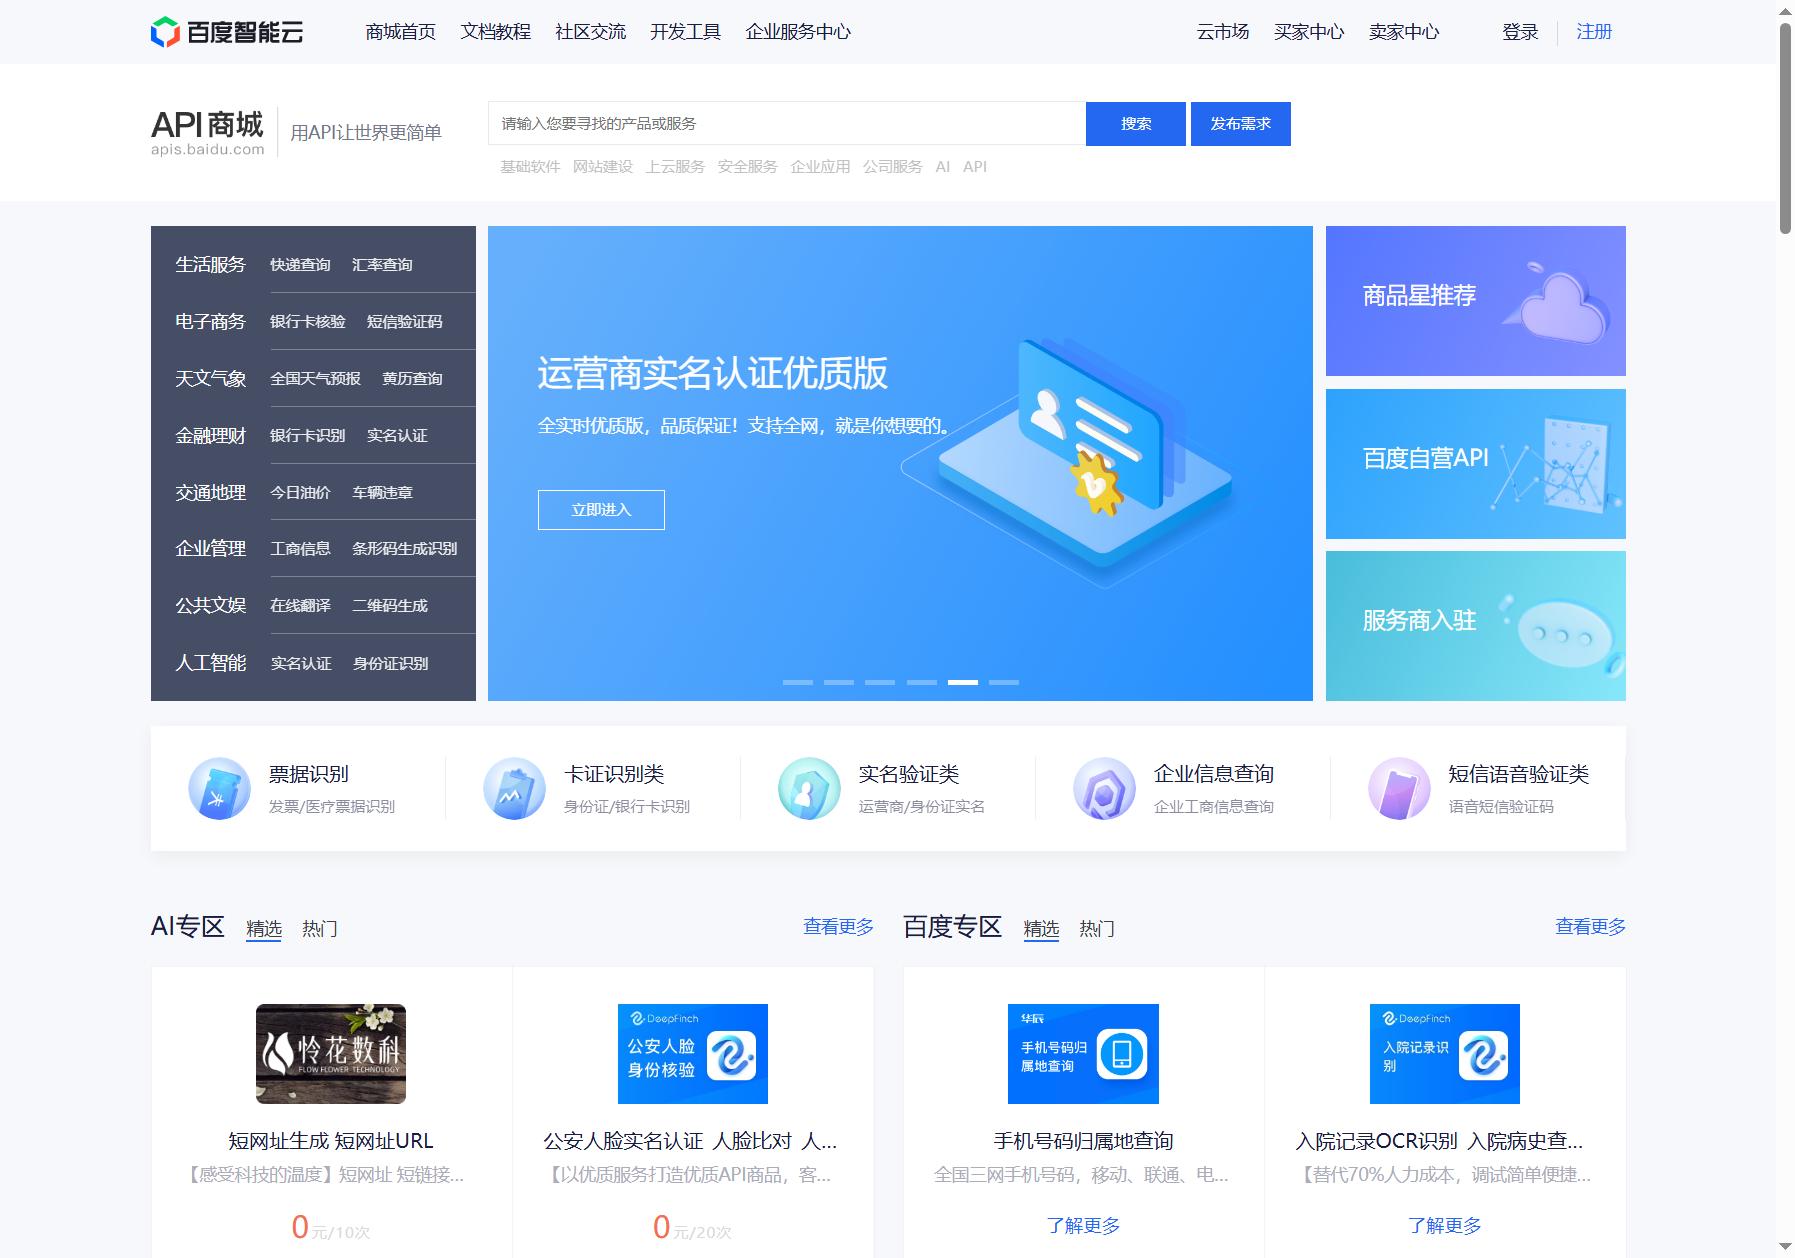Open the 实名验证类 shield icon
The width and height of the screenshot is (1795, 1258).
[x=809, y=789]
